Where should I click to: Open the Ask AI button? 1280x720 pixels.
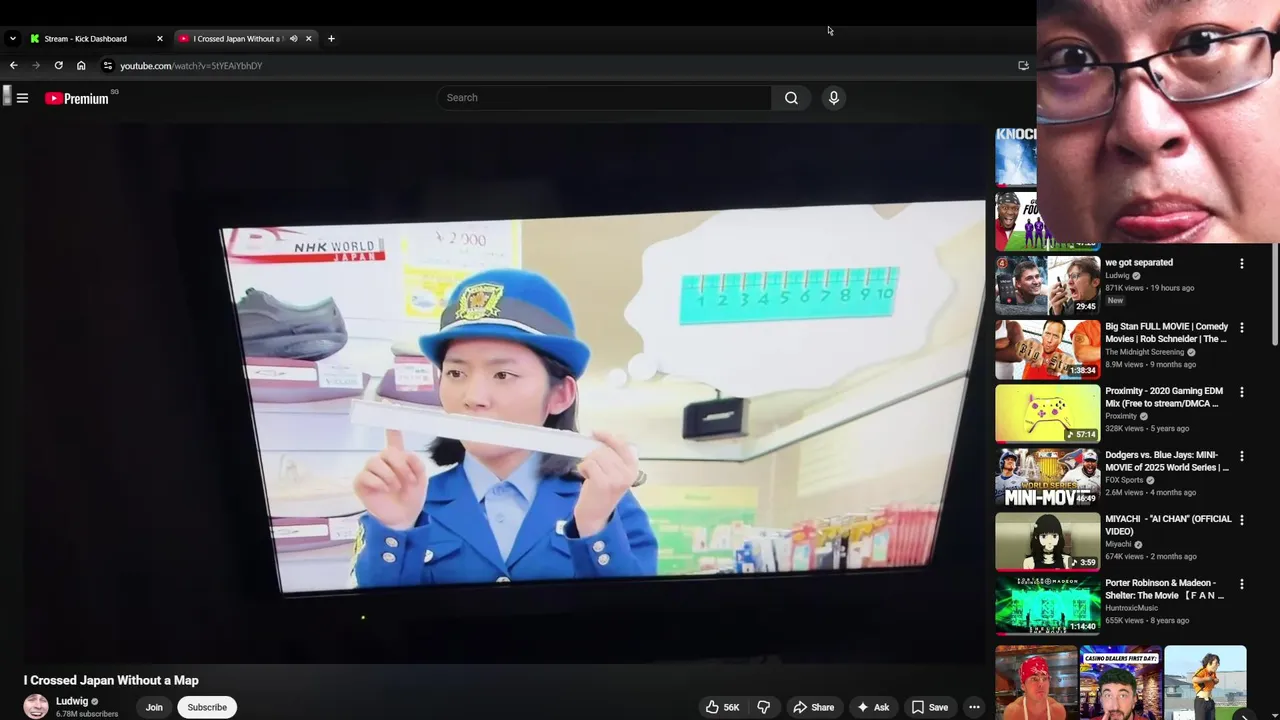(x=873, y=707)
